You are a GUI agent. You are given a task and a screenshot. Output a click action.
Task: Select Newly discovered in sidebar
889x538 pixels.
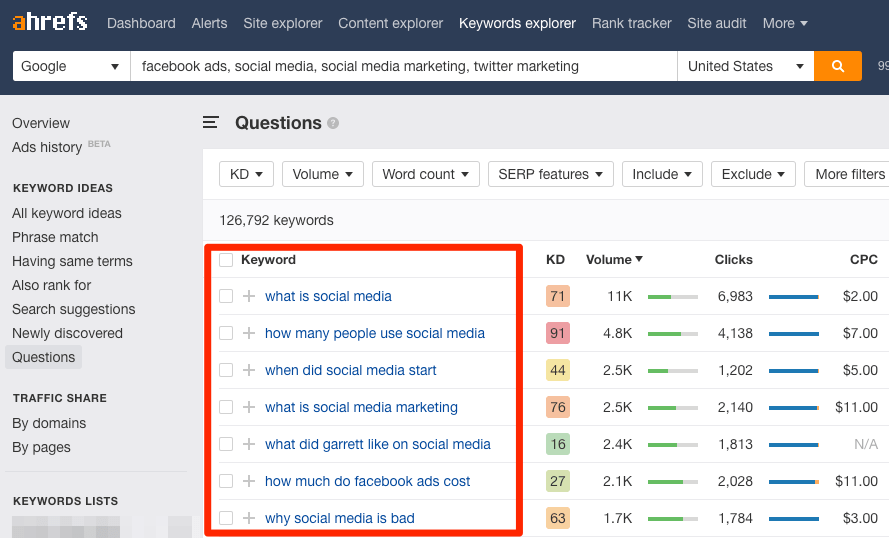[x=67, y=333]
